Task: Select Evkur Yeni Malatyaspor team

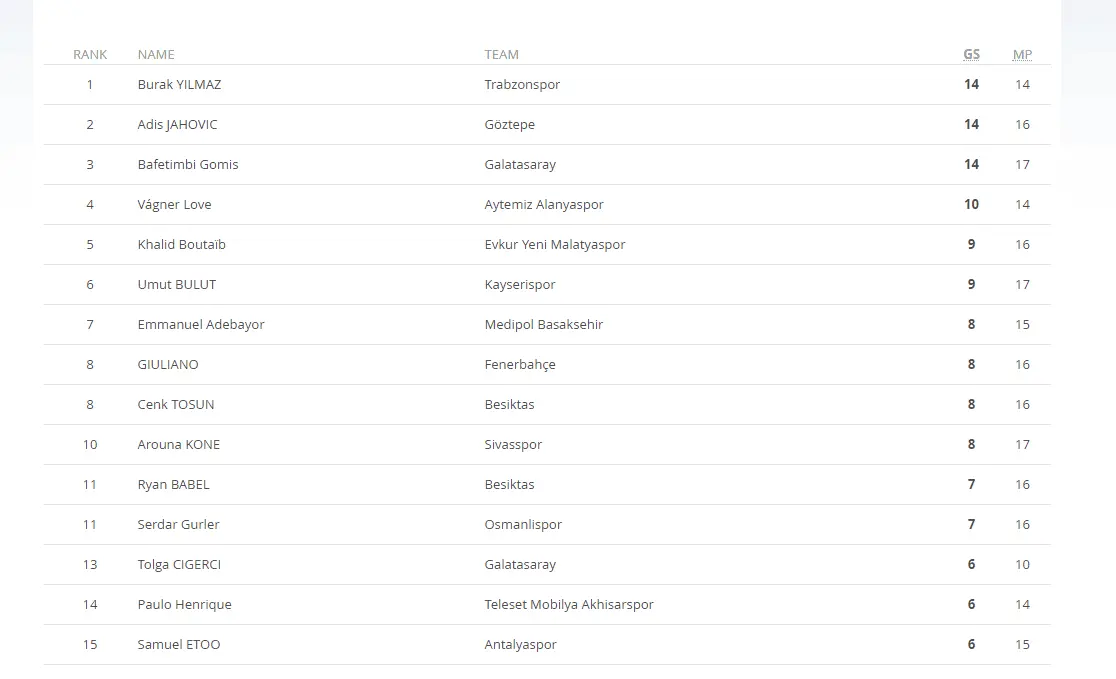Action: pos(555,244)
